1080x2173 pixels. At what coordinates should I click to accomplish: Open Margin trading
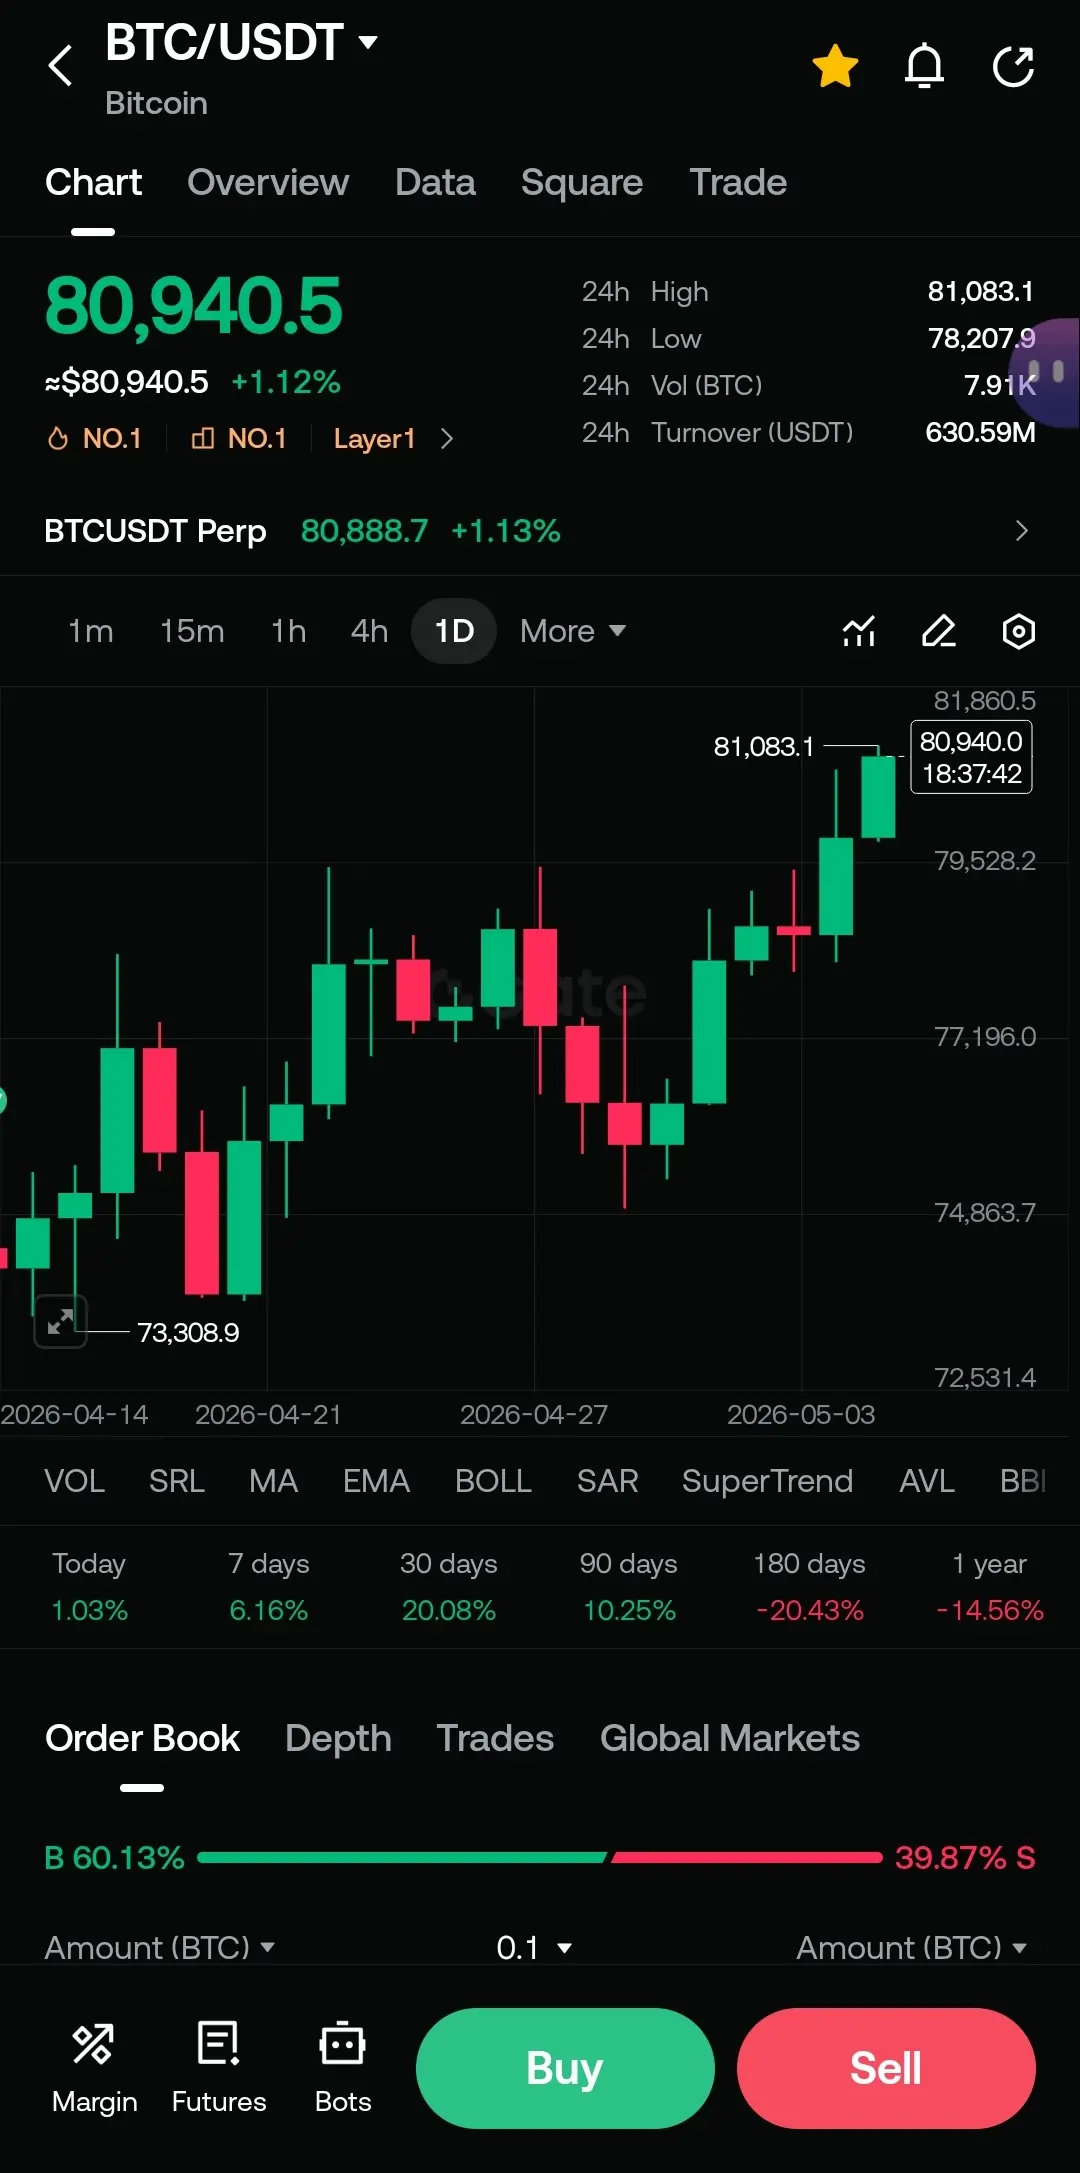point(94,2068)
